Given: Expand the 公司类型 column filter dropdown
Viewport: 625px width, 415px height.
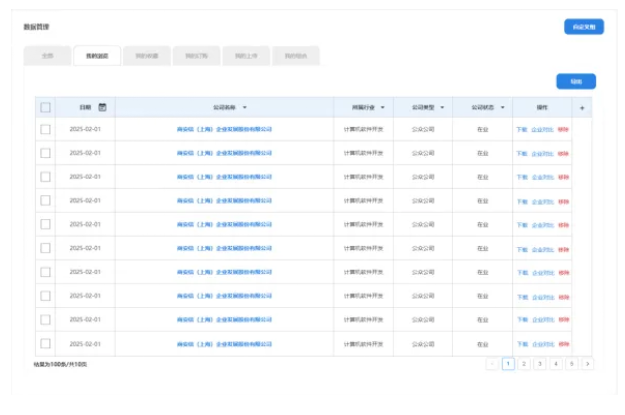Looking at the screenshot, I should 442,107.
